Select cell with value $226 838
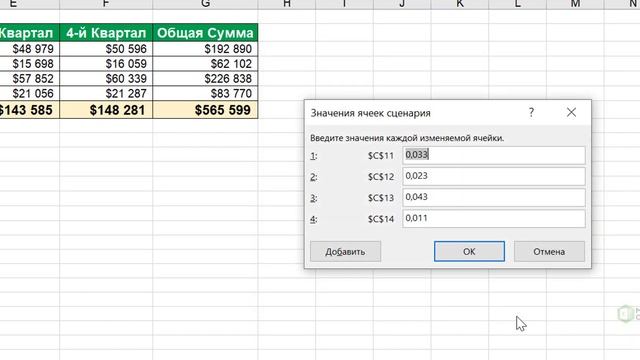The width and height of the screenshot is (640, 360). pyautogui.click(x=205, y=78)
